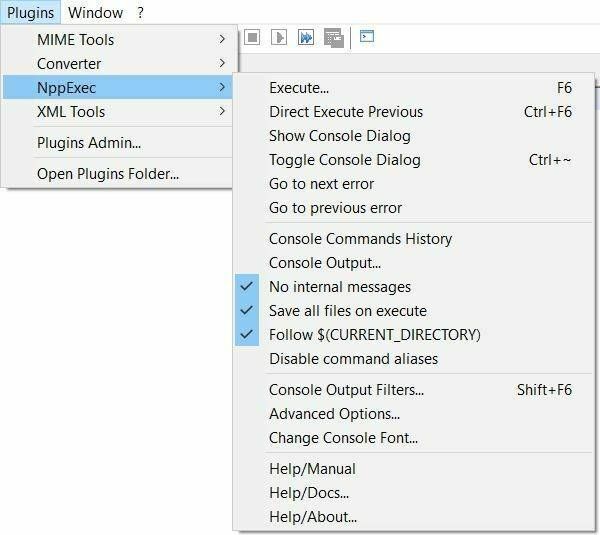Click the save recorded macro icon

334,38
